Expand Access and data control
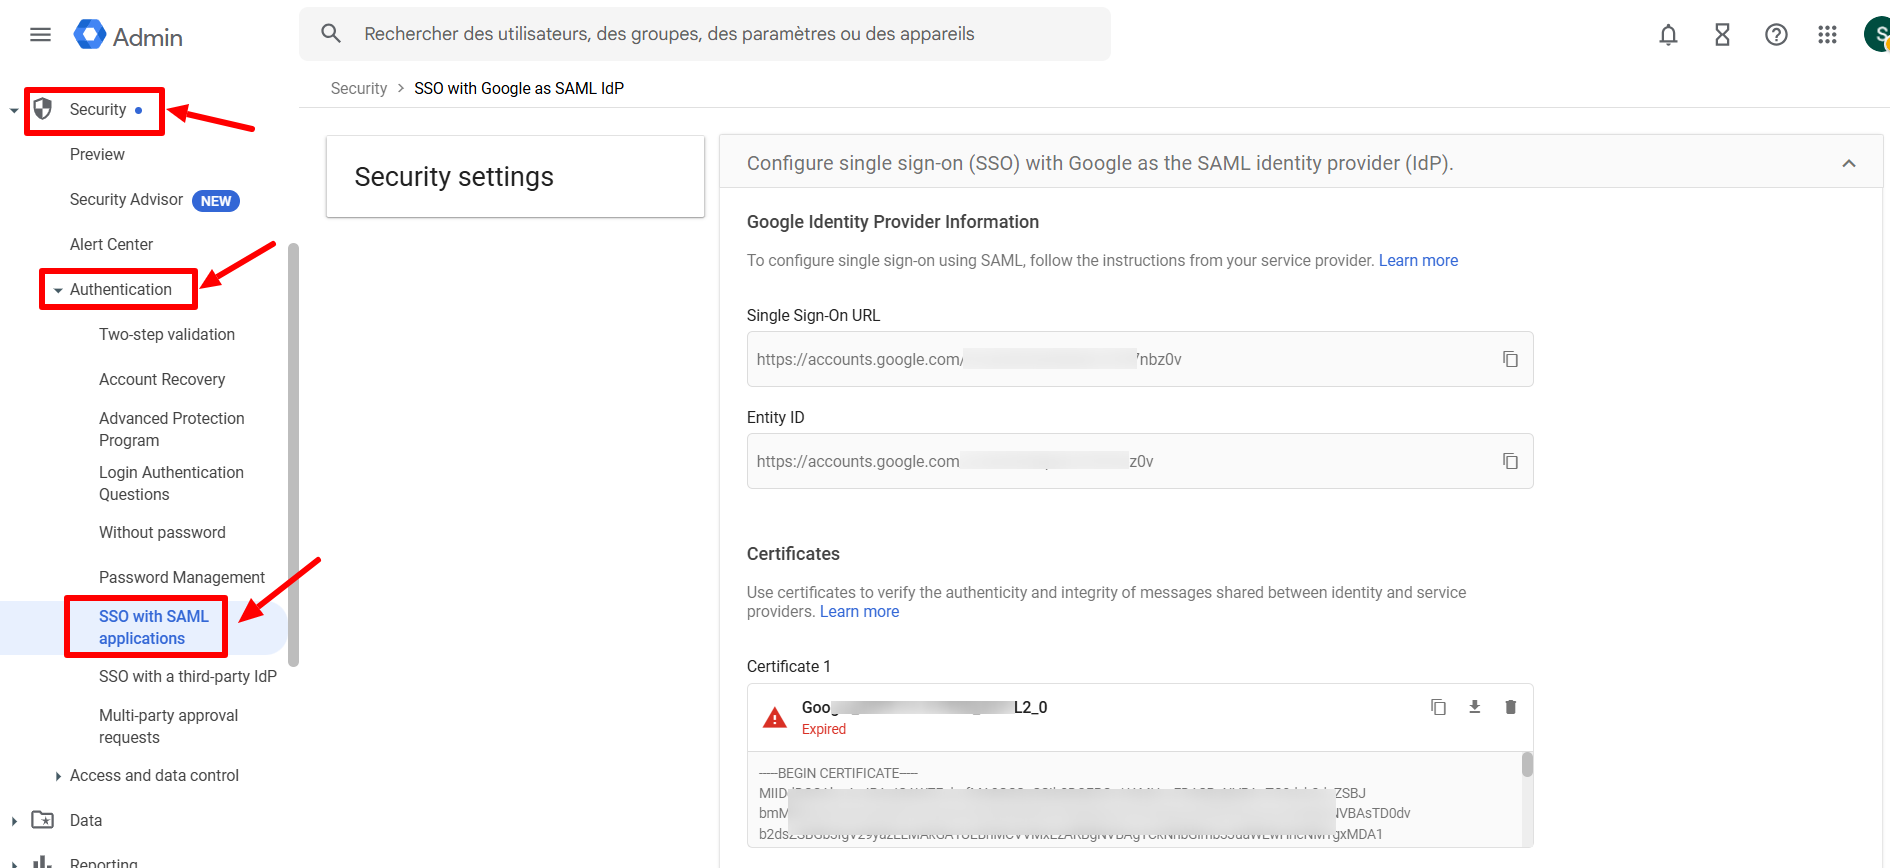 (x=58, y=776)
